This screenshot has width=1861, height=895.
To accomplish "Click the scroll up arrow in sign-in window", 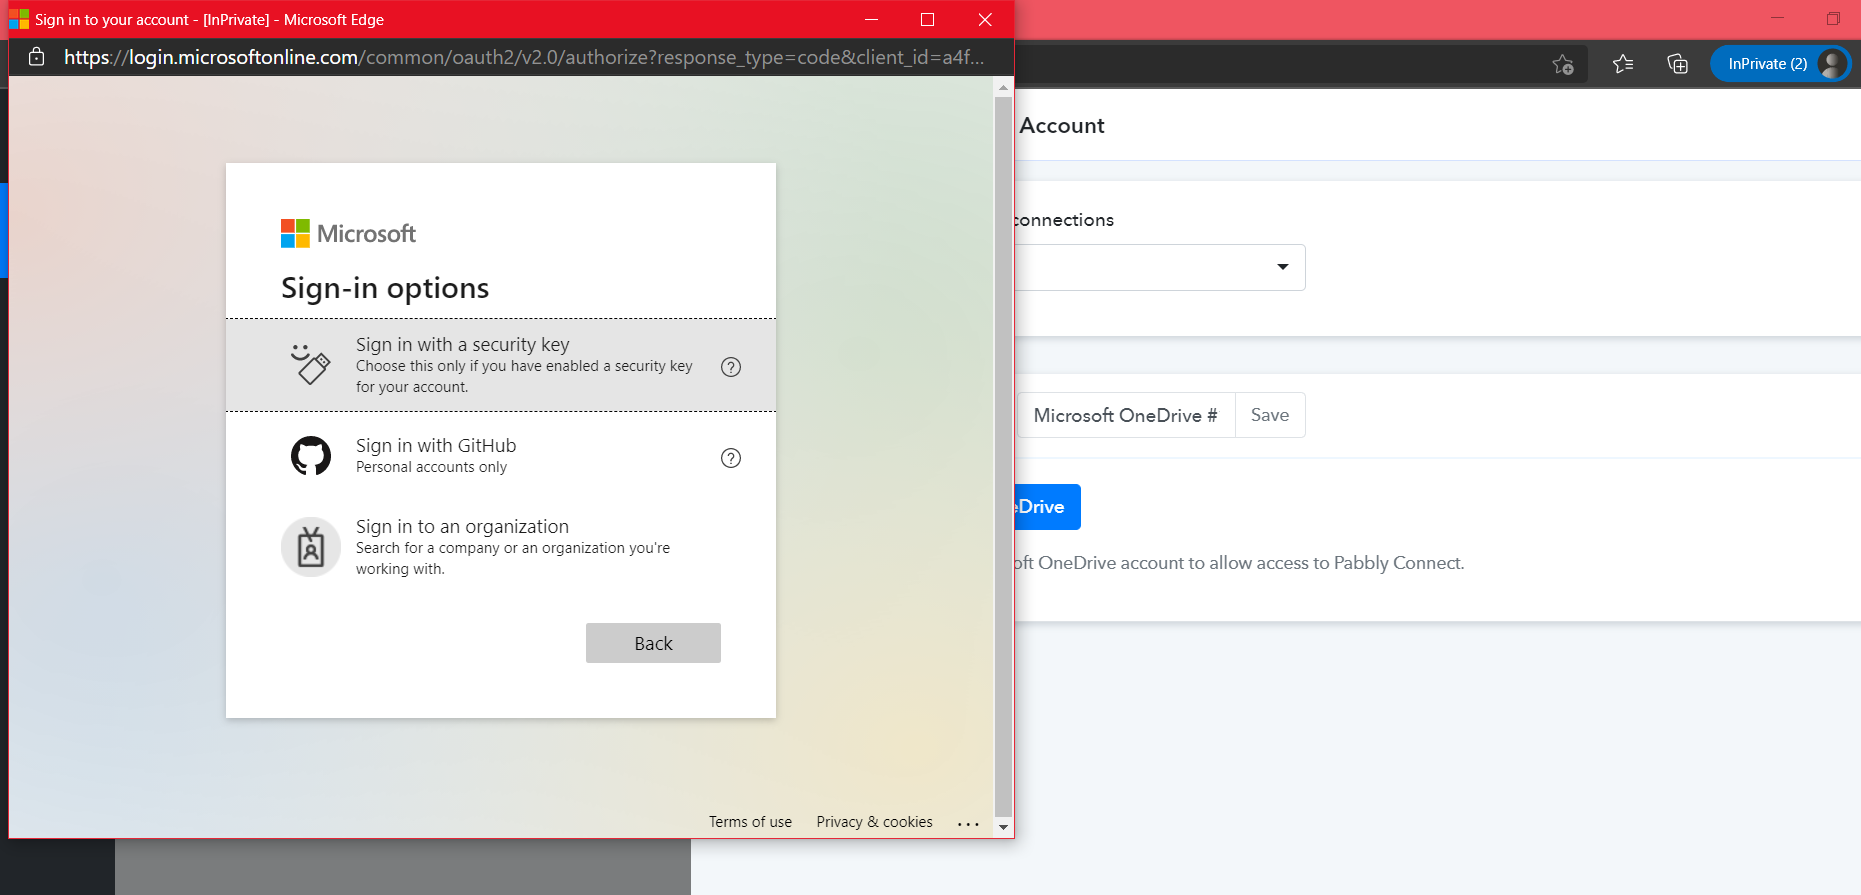I will tap(1003, 88).
